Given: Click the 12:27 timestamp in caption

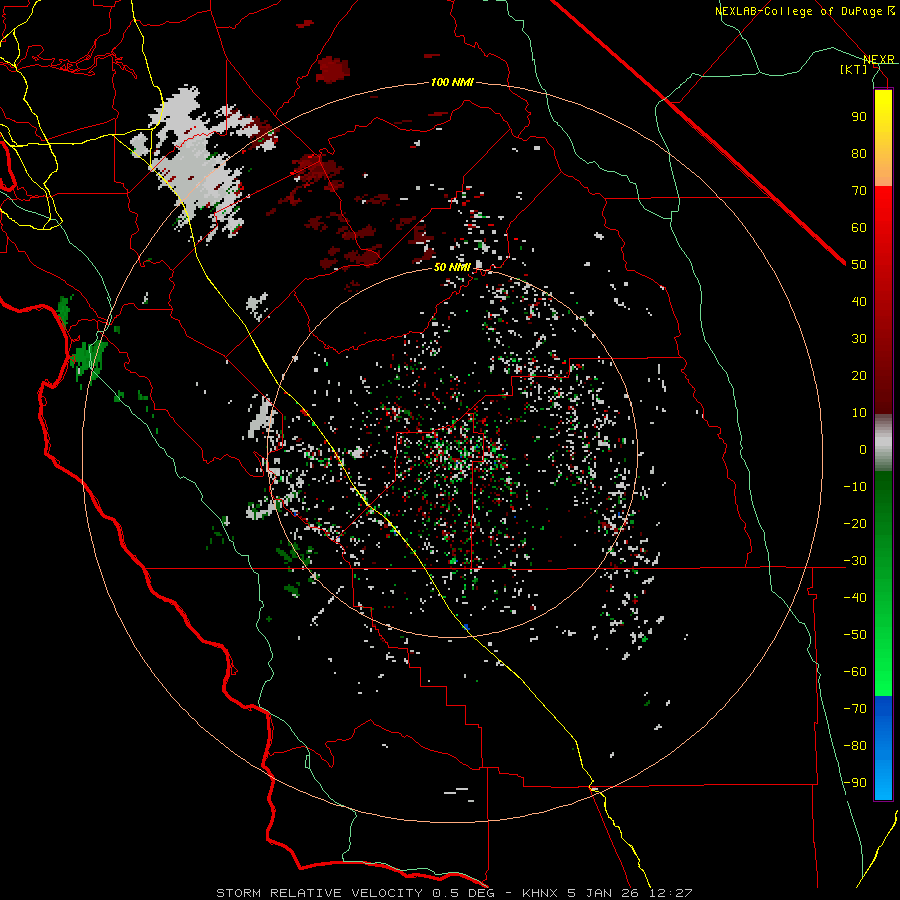Looking at the screenshot, I should (x=672, y=893).
